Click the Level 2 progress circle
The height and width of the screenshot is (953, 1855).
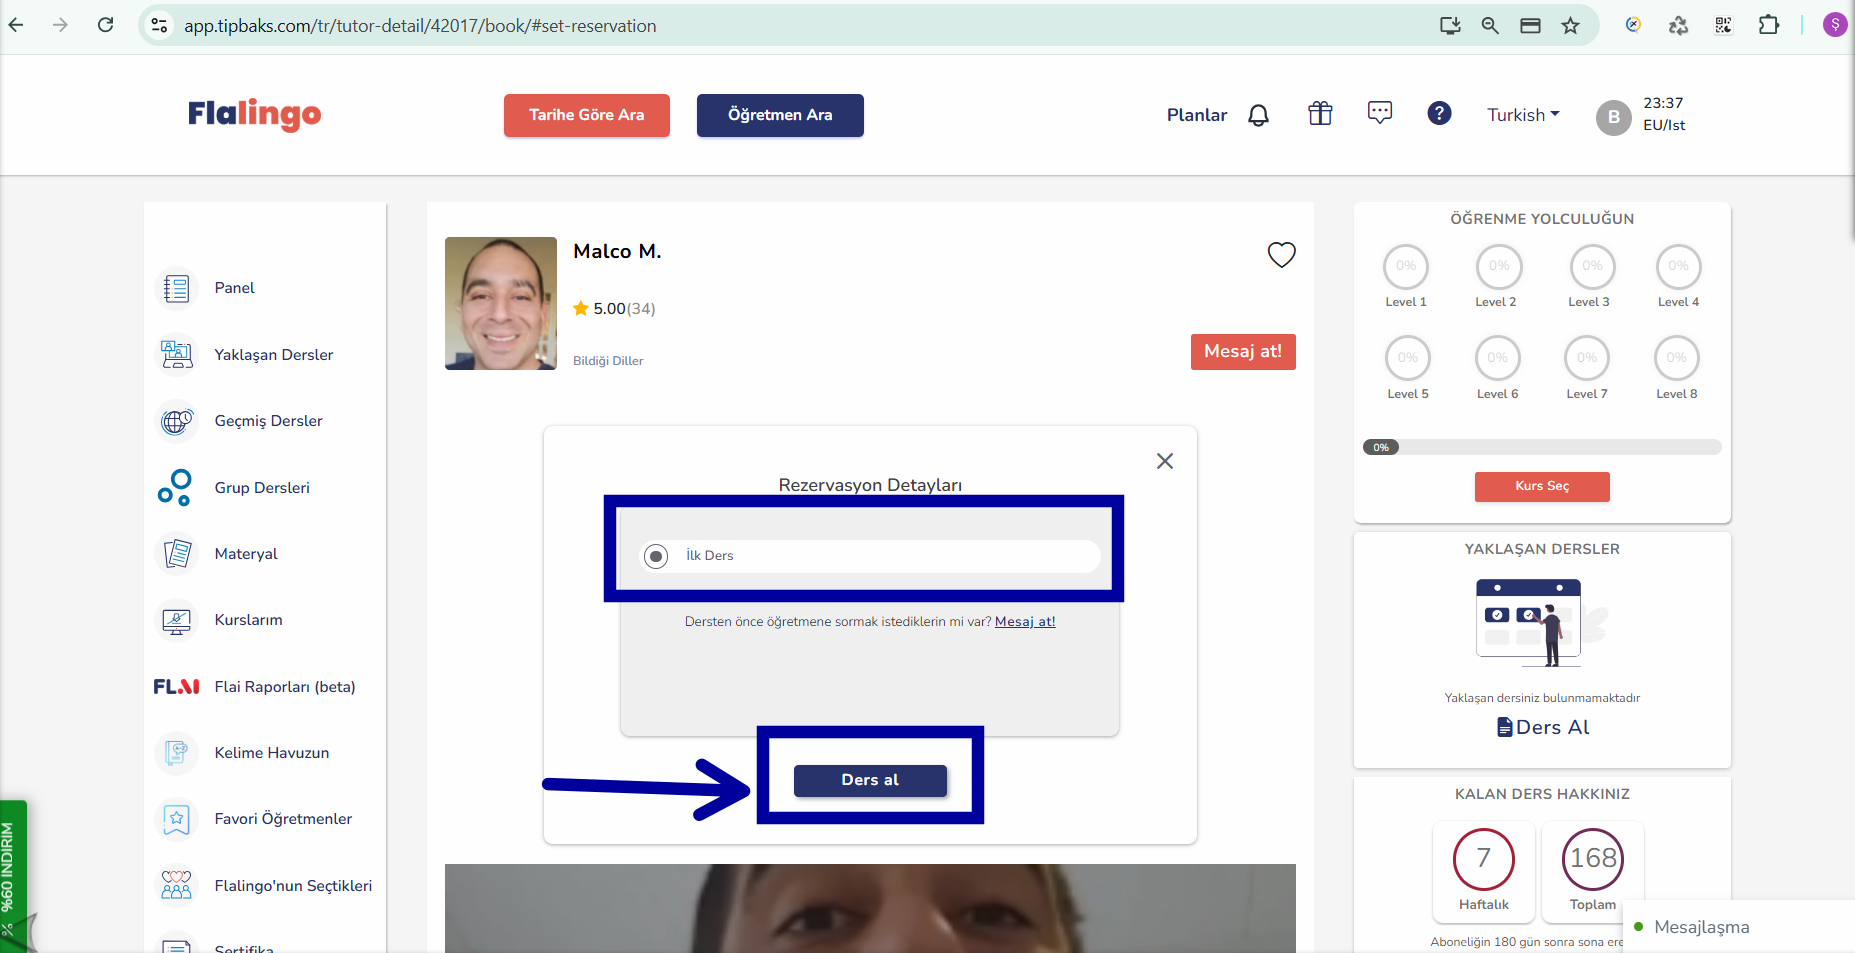1499,266
